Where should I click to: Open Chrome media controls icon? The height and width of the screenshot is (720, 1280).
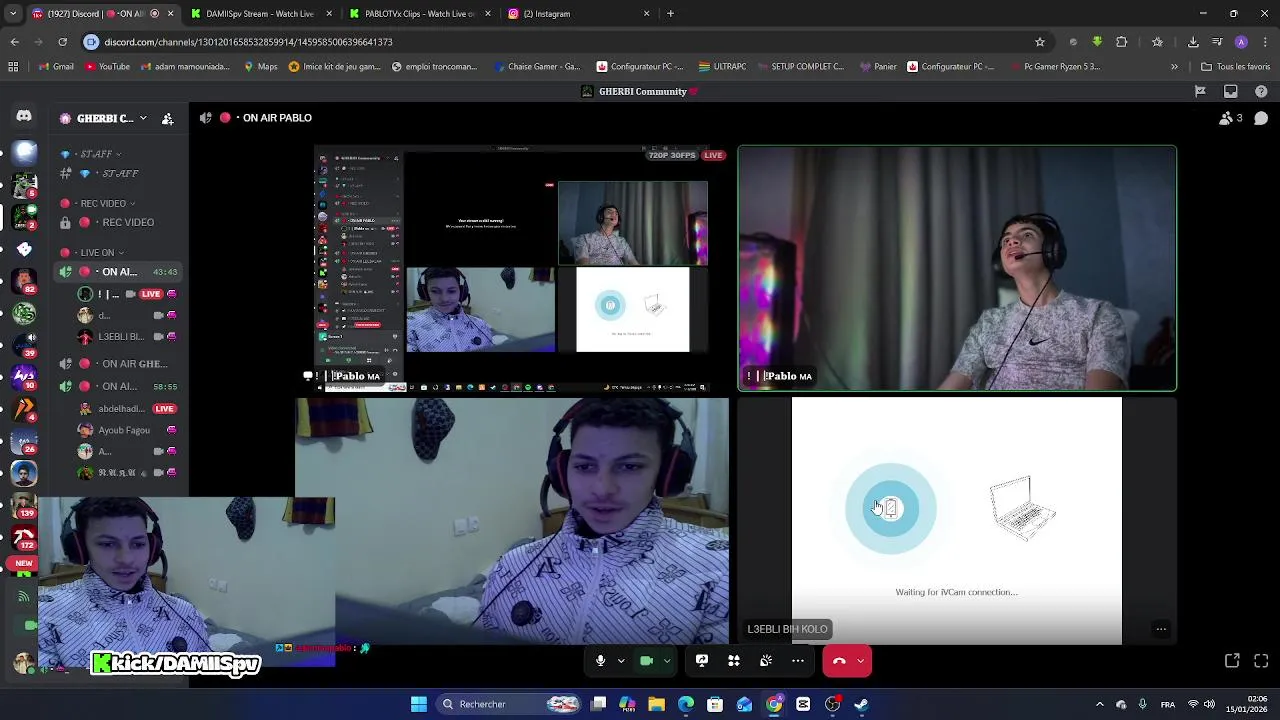(1217, 42)
